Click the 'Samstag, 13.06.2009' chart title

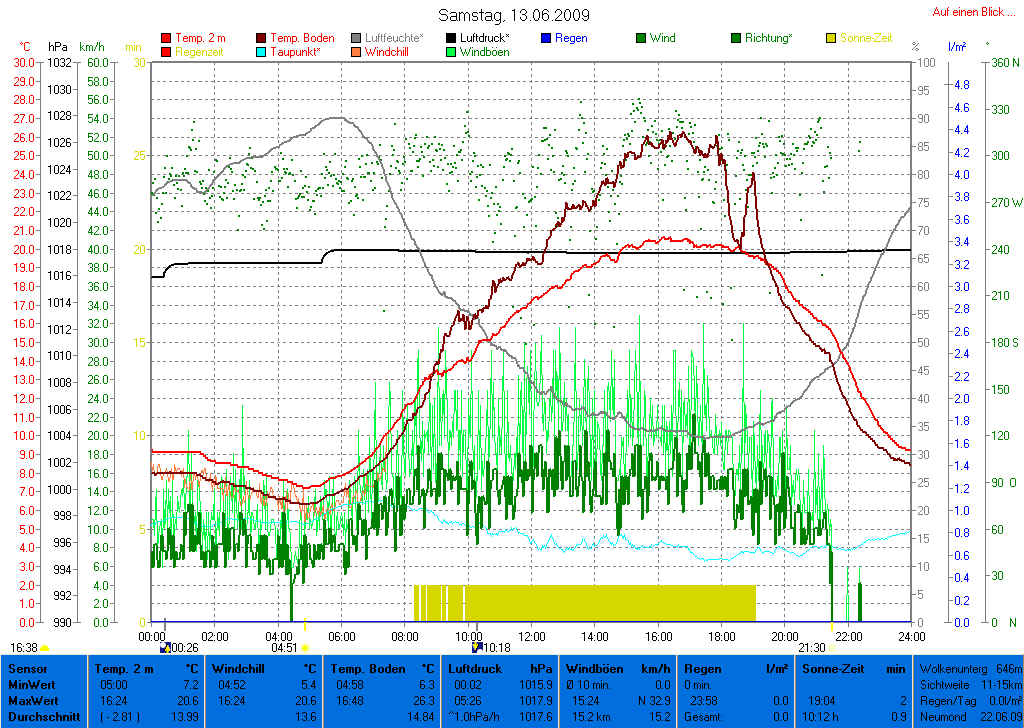pyautogui.click(x=514, y=15)
